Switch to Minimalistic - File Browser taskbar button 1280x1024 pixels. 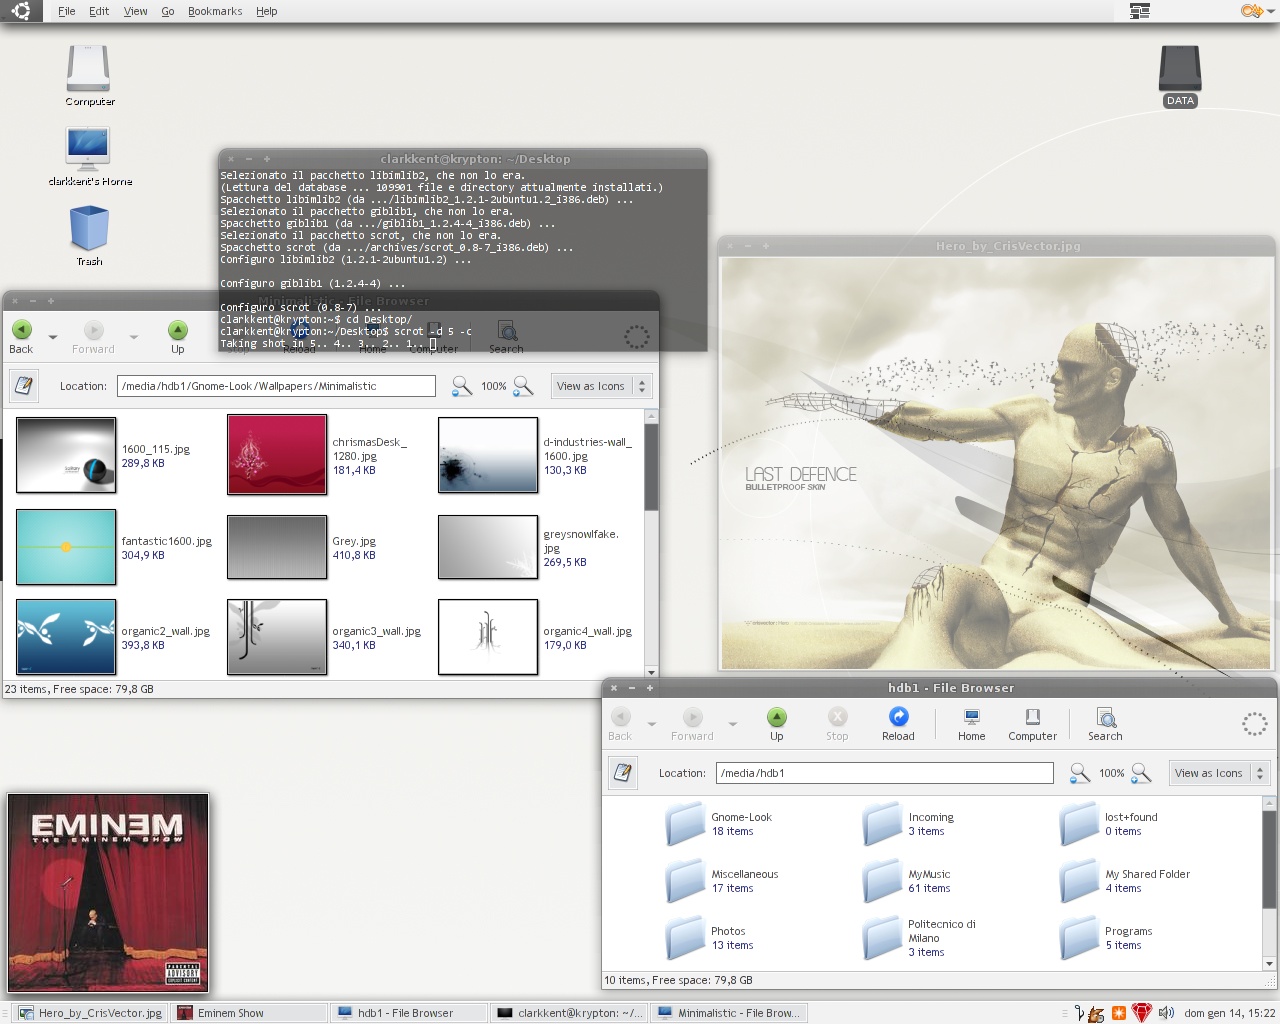(x=729, y=1013)
